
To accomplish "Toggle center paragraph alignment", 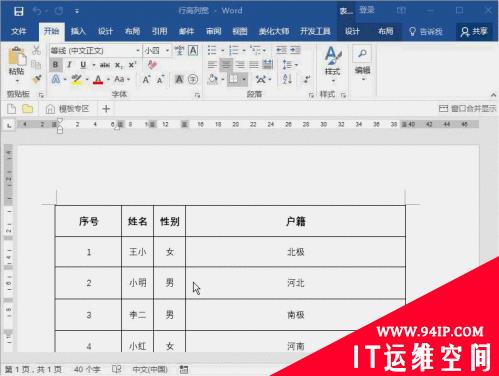I will [226, 64].
